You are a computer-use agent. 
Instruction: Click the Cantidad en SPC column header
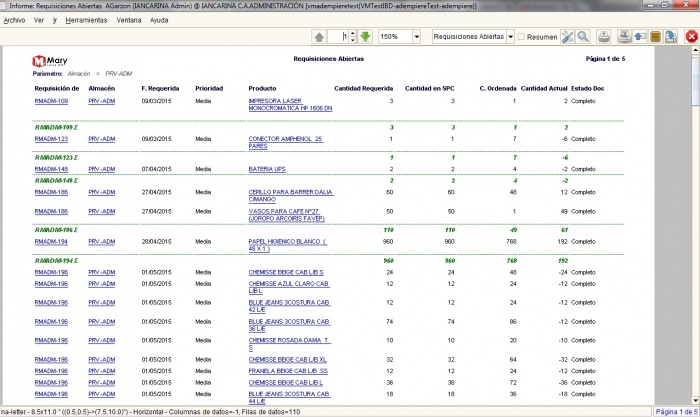429,88
